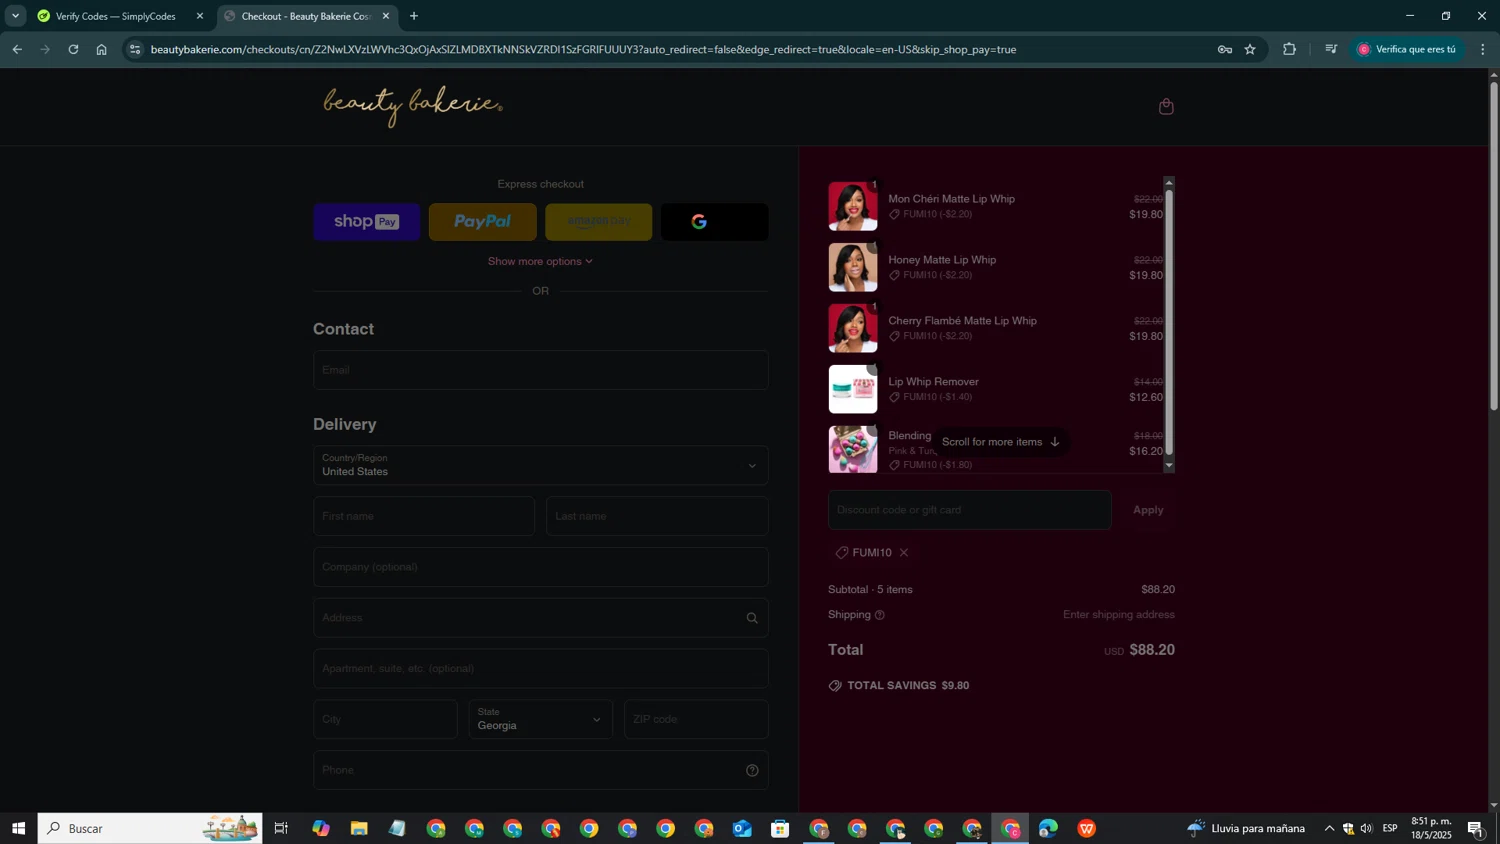The width and height of the screenshot is (1500, 844).
Task: Click Honey Matte Lip Whip thumbnail
Action: tap(853, 267)
